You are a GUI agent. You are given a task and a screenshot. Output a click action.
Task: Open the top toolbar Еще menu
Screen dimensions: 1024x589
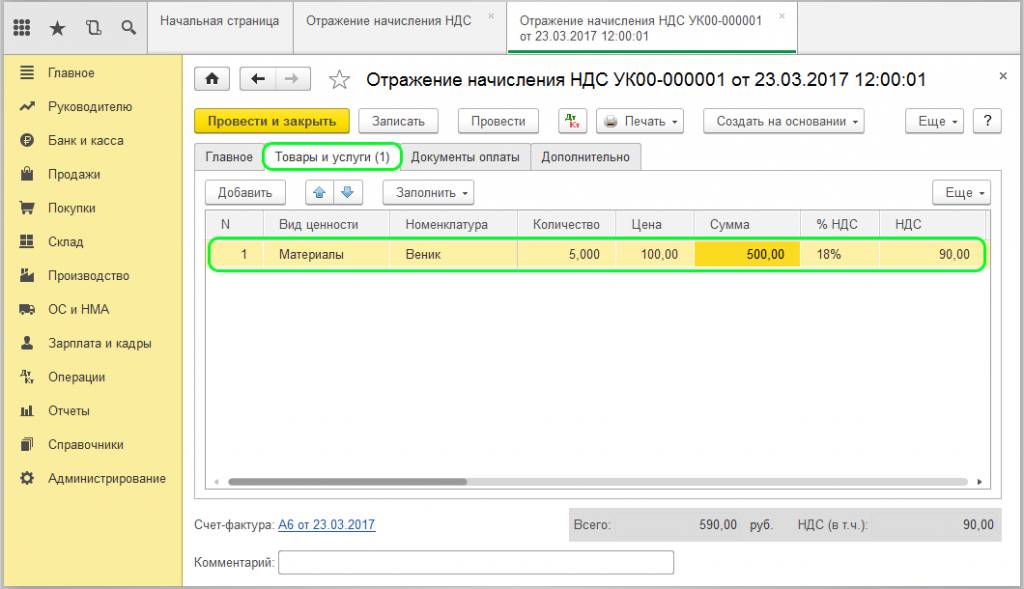tap(935, 121)
